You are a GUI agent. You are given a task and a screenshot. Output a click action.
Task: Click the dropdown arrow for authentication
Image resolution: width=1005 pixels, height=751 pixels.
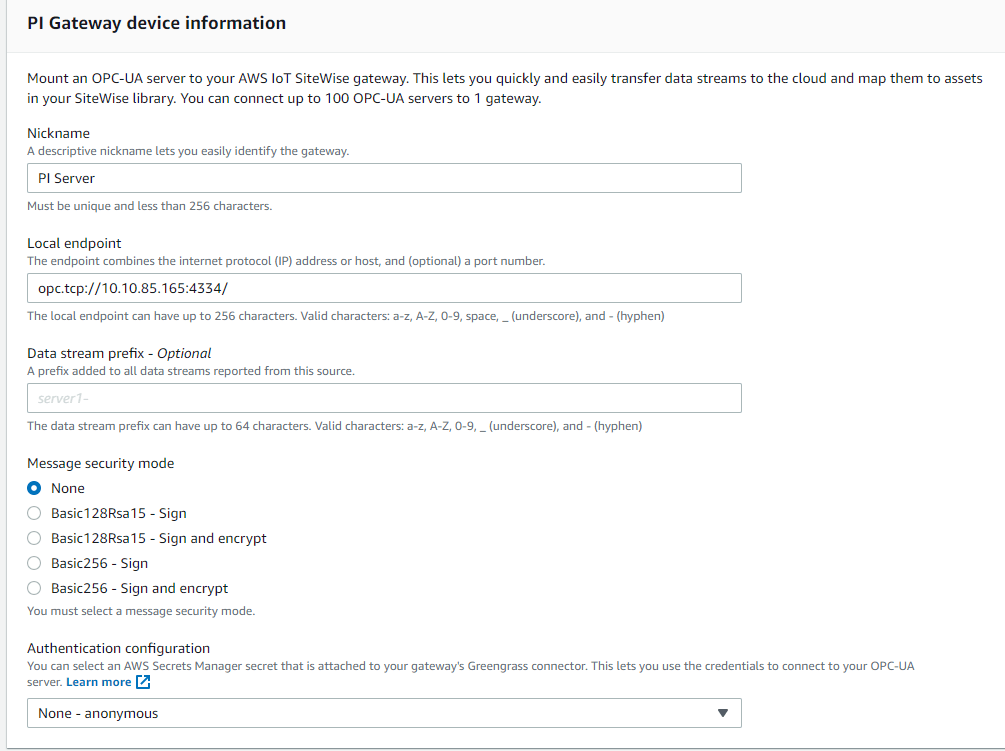723,713
